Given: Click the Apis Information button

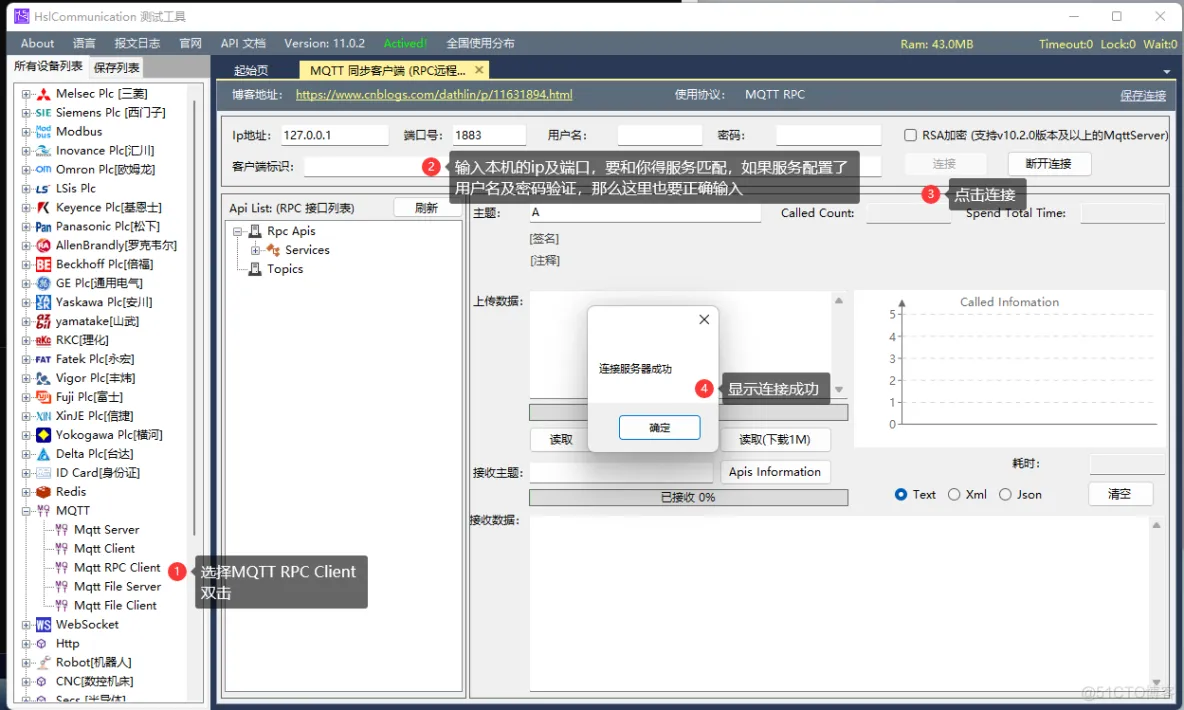Looking at the screenshot, I should point(775,471).
